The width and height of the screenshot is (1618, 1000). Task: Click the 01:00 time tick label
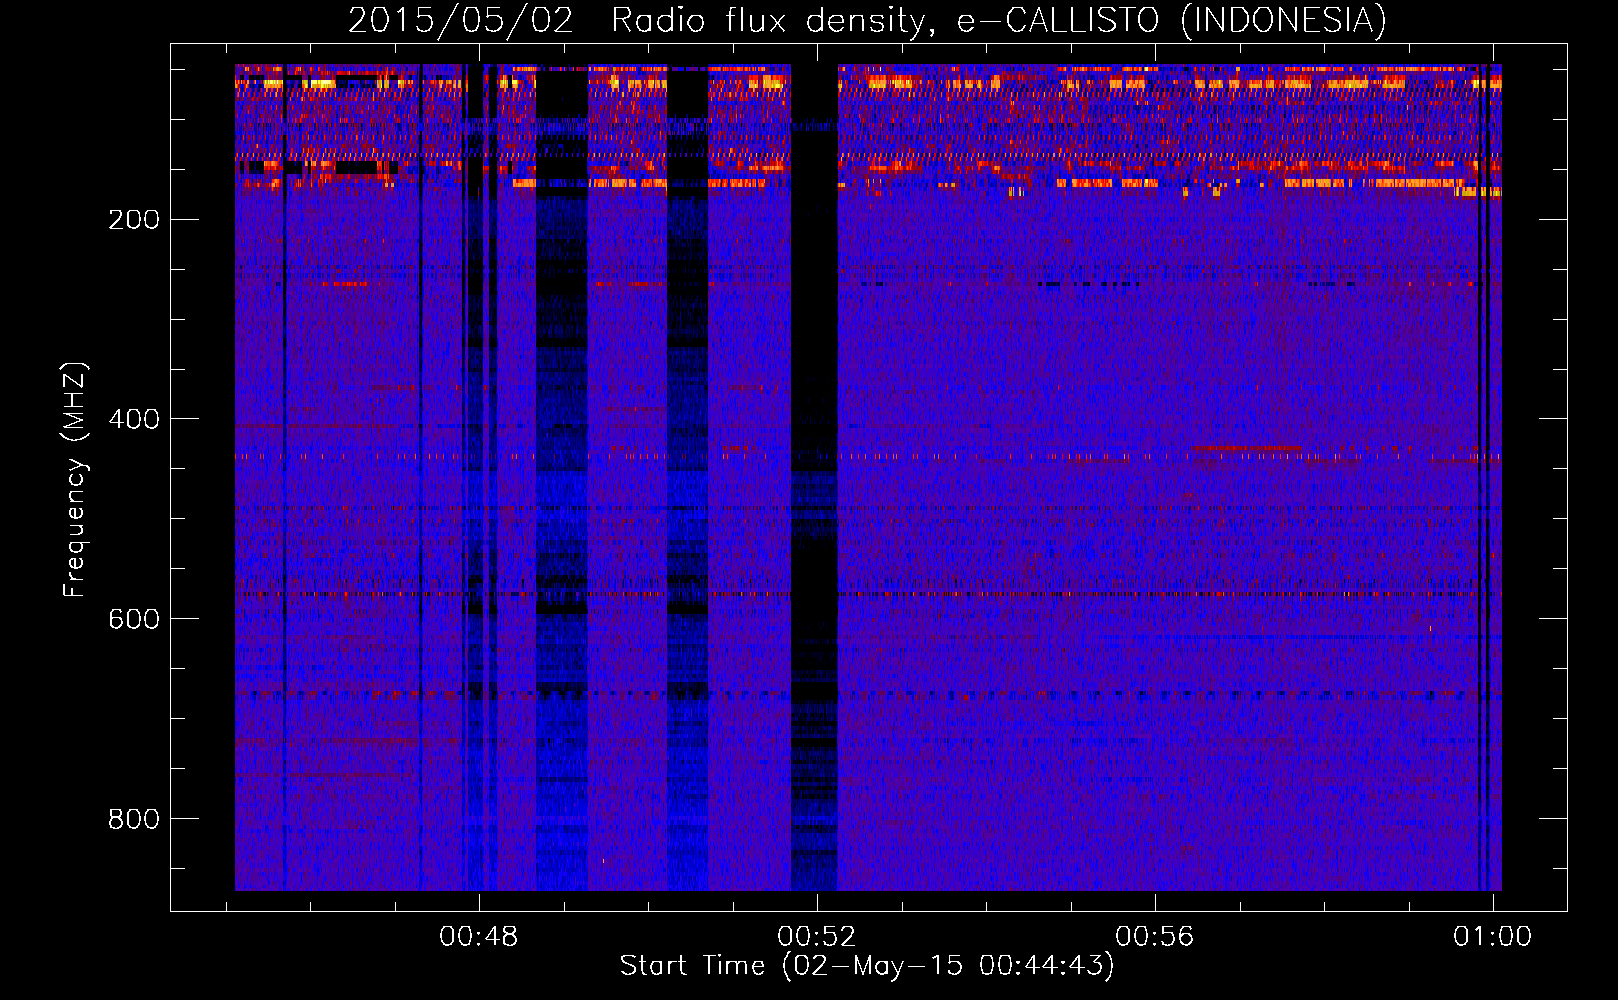point(1493,936)
